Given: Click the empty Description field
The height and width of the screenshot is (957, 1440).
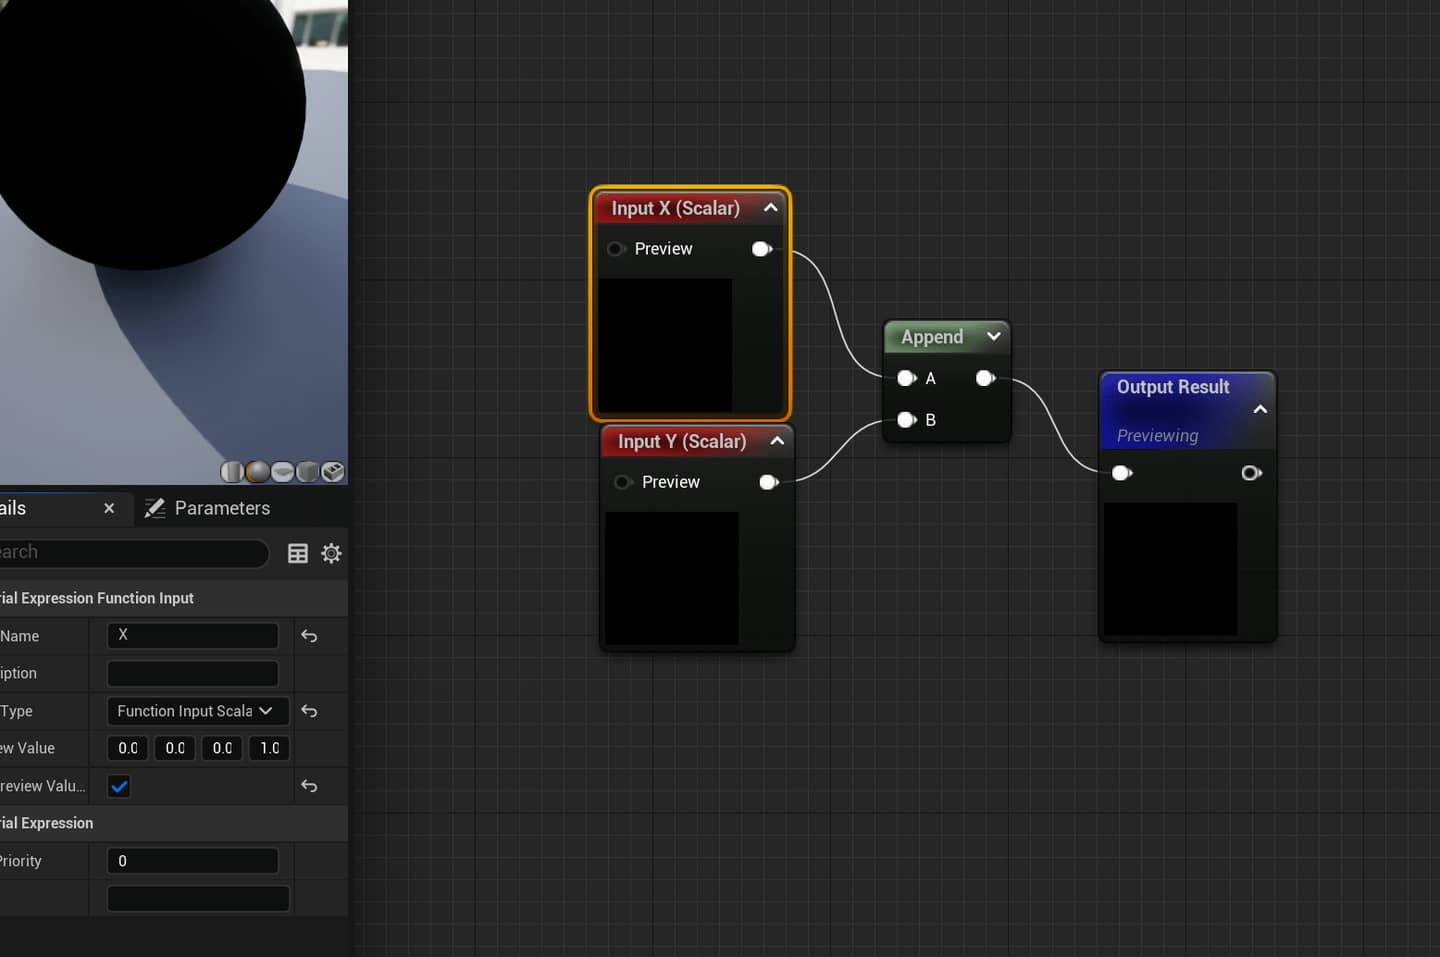Looking at the screenshot, I should tap(193, 673).
